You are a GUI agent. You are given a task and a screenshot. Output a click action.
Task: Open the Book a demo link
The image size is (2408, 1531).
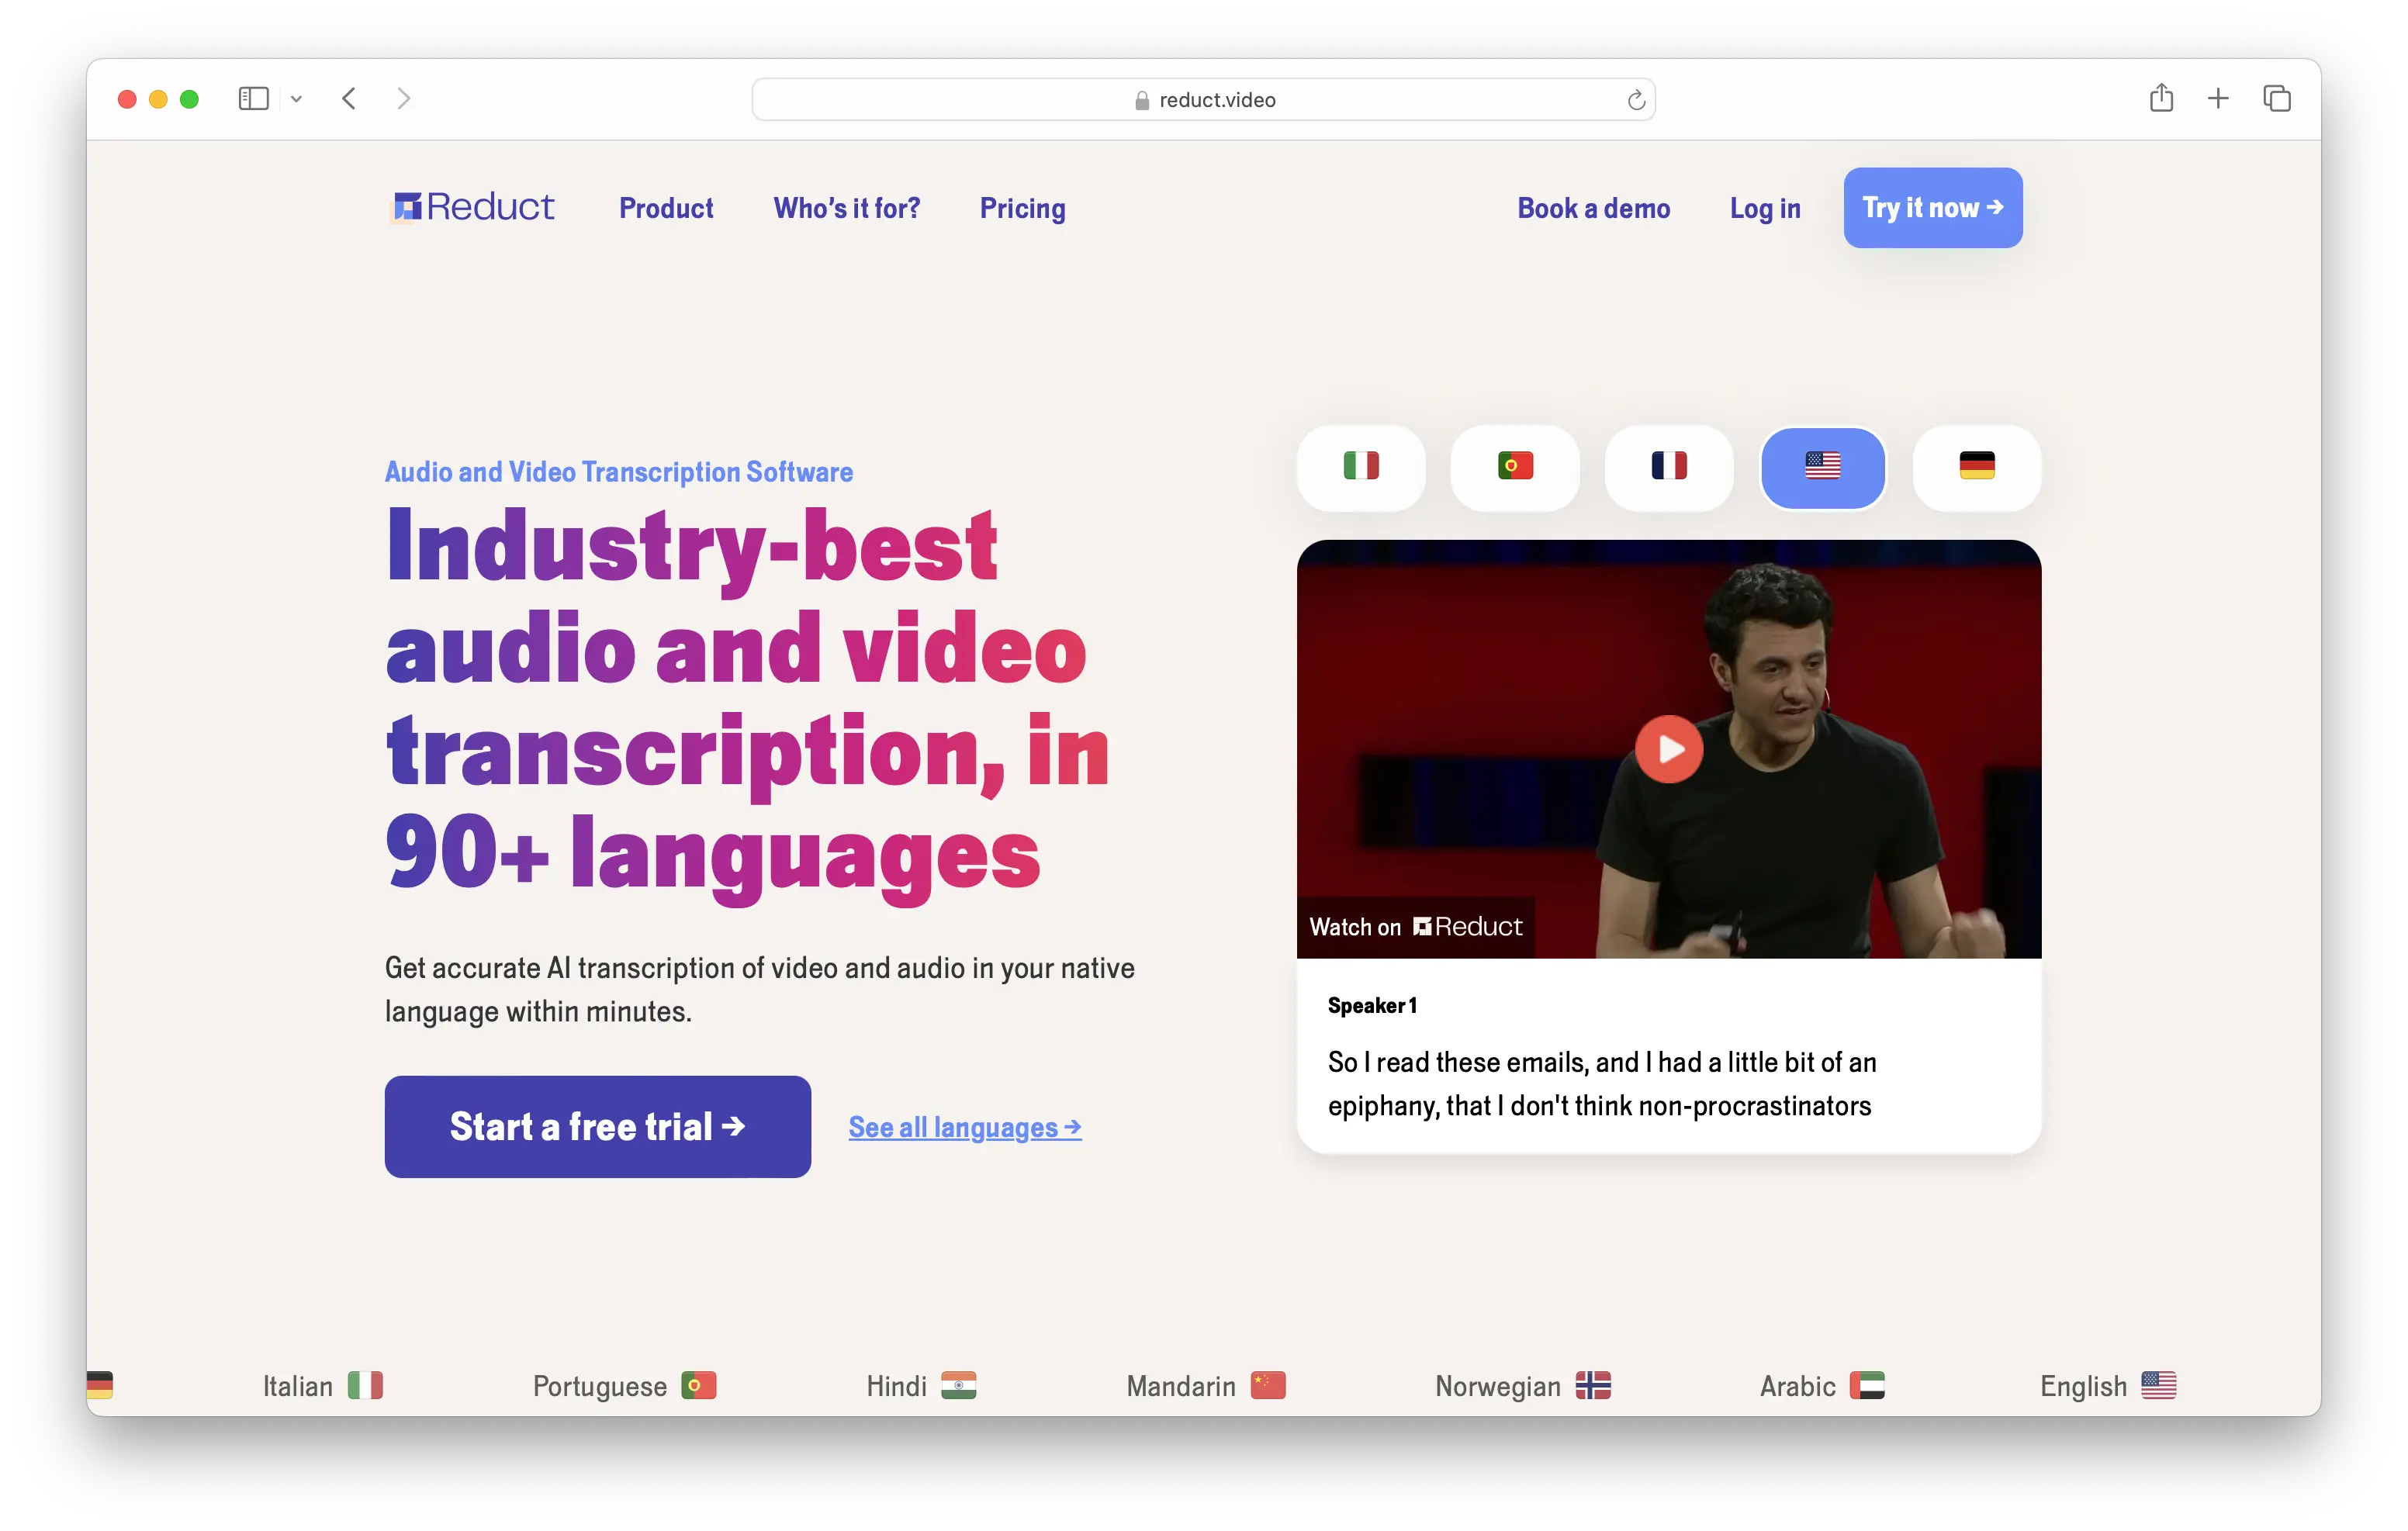1593,208
